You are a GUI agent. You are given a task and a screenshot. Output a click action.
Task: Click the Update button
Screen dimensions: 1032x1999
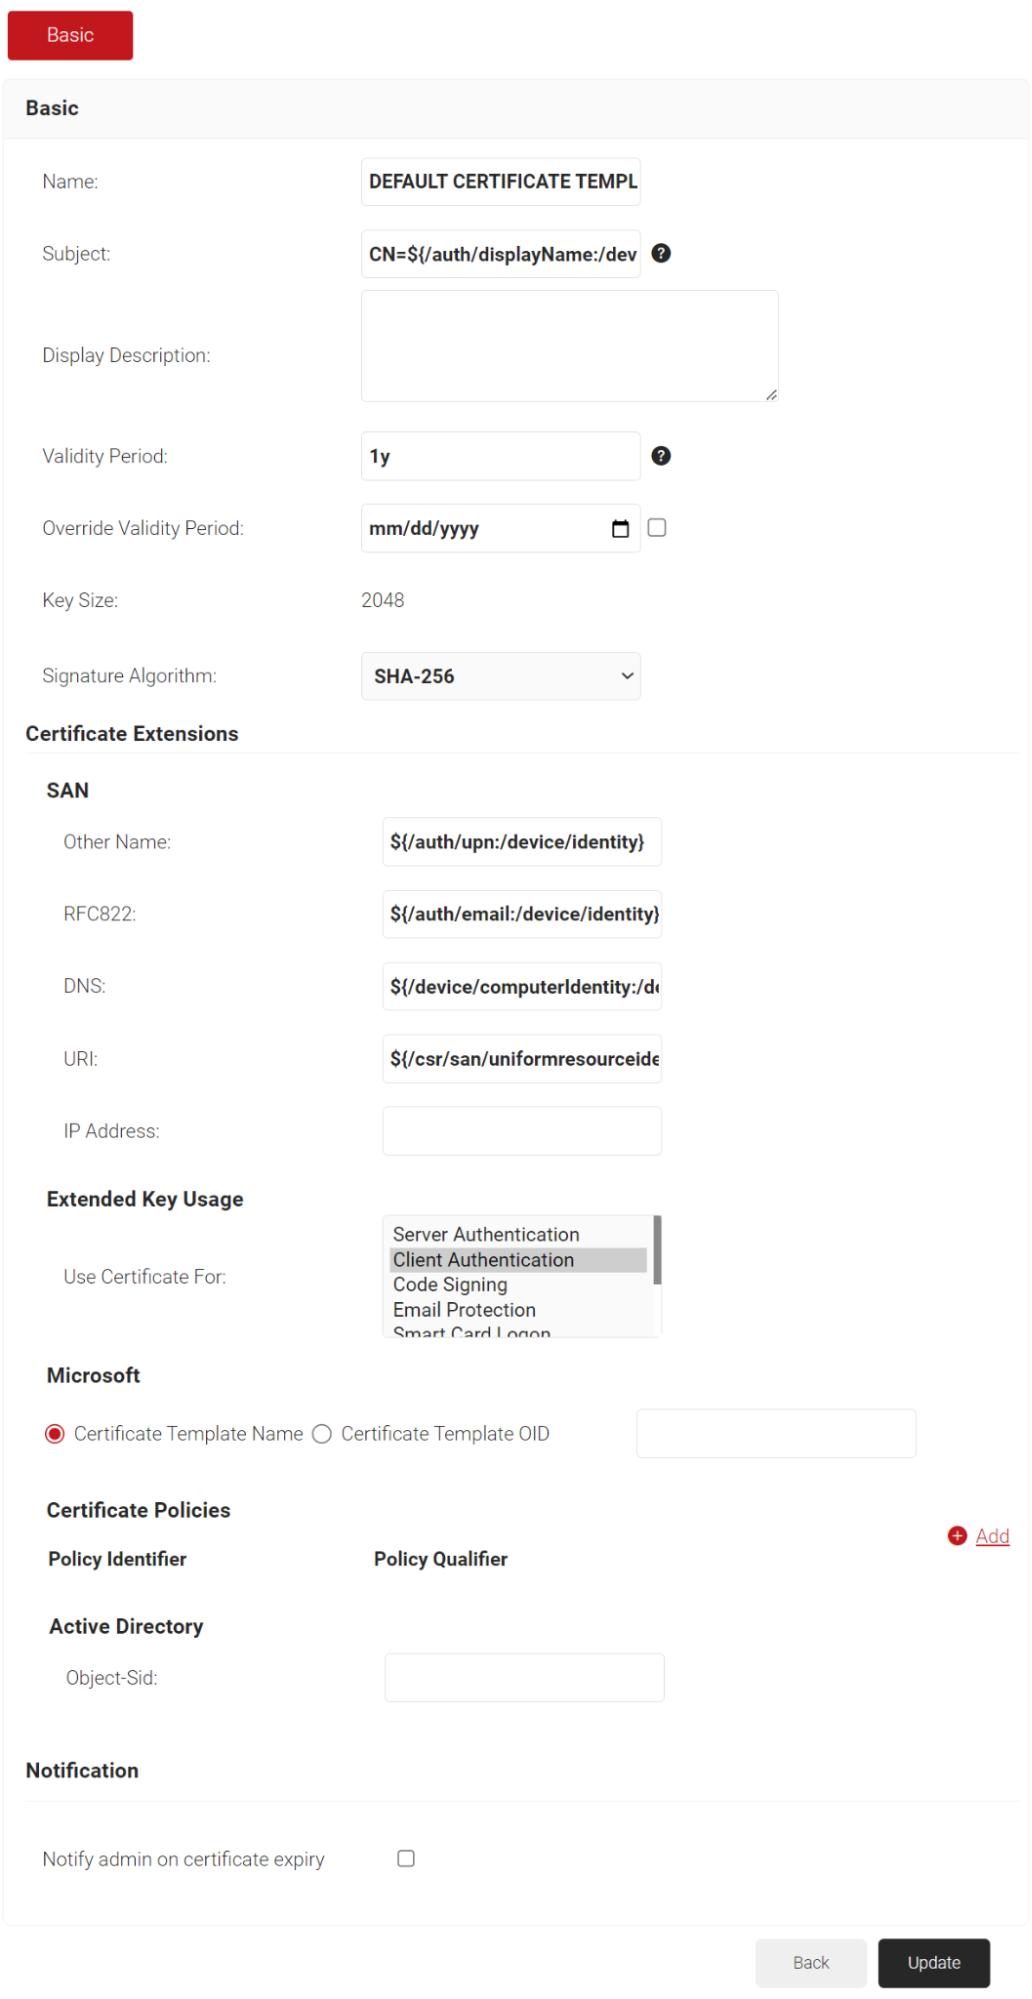(x=933, y=1963)
